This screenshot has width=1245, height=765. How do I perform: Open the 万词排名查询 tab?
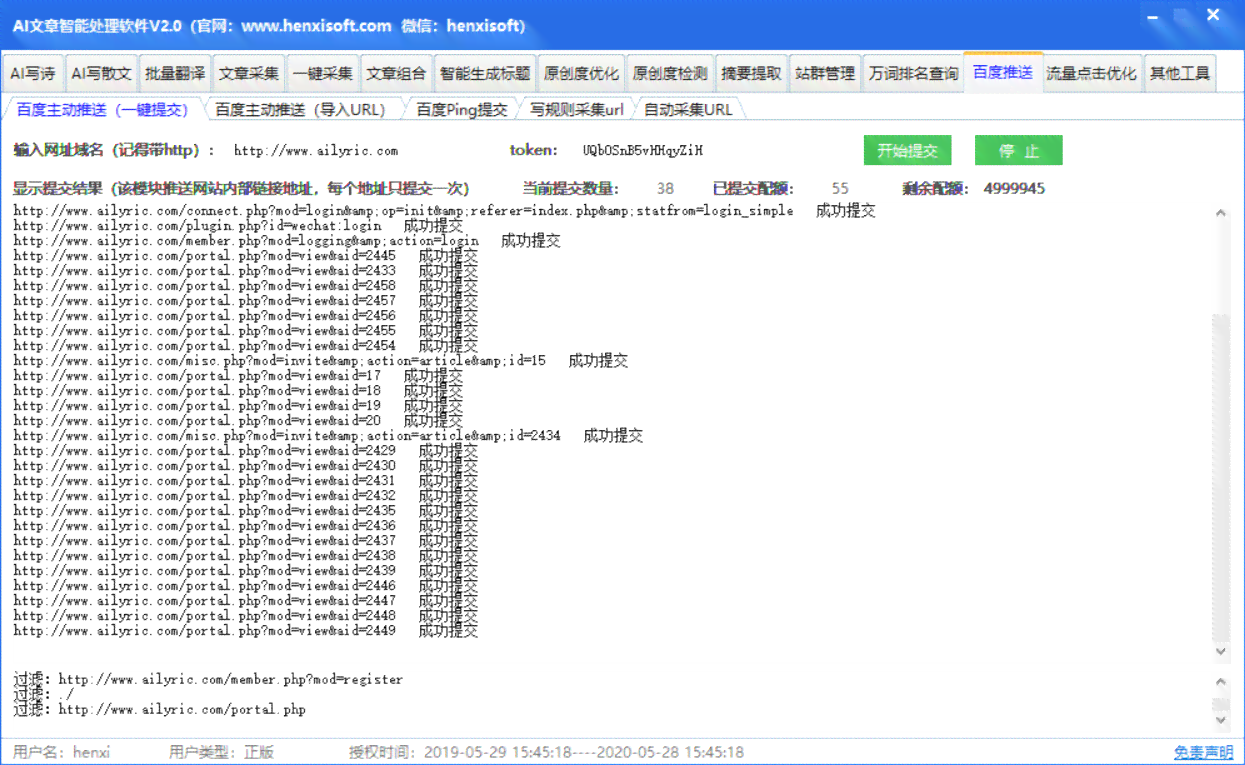[913, 73]
